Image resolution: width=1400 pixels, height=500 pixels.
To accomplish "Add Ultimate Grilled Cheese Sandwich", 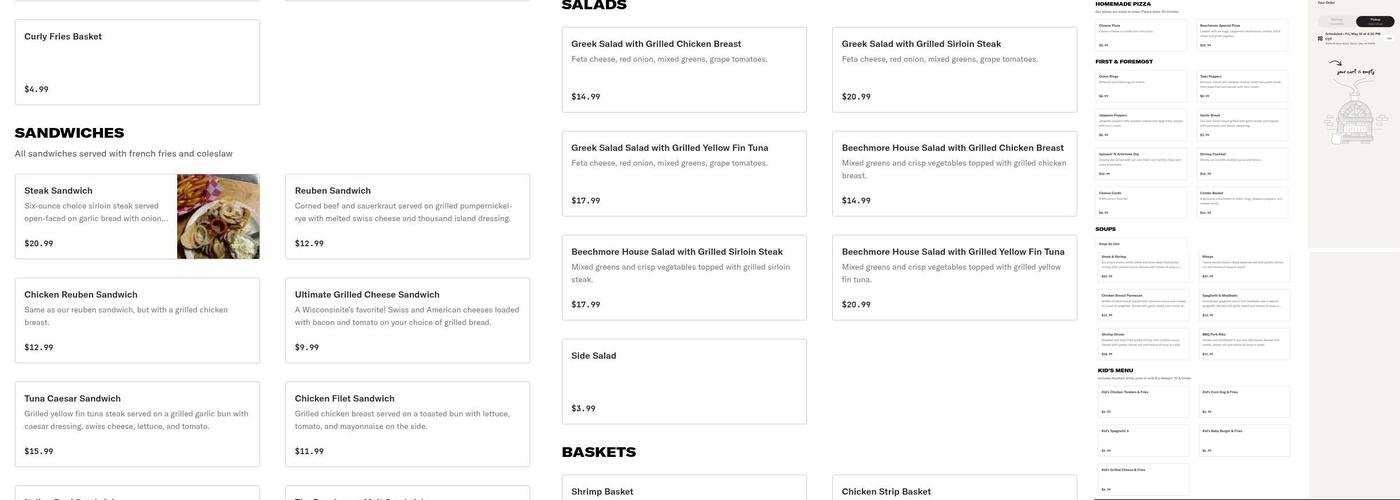I will click(x=407, y=320).
